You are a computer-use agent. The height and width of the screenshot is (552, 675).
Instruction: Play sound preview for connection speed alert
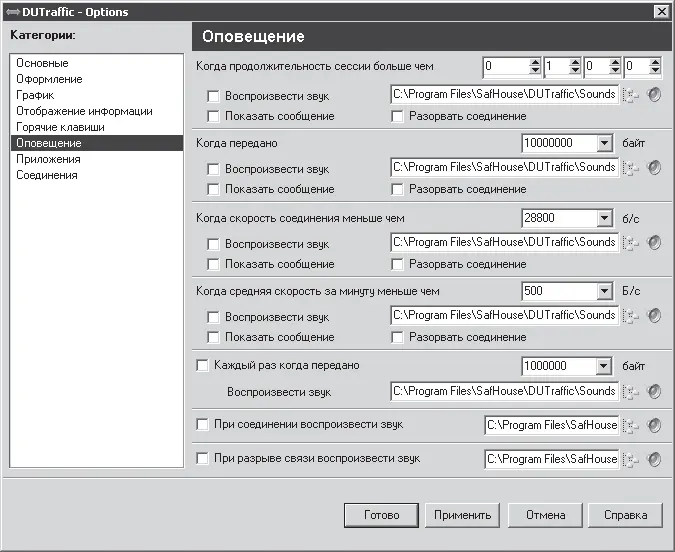point(653,242)
